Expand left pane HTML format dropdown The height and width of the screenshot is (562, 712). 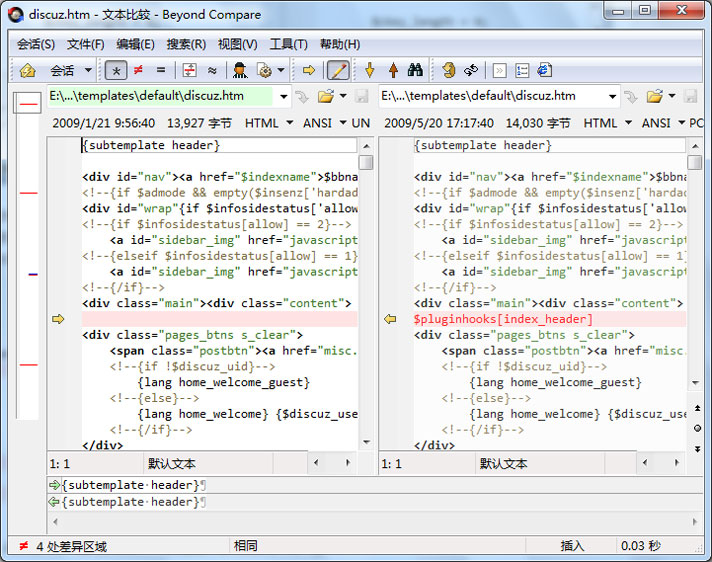pos(289,123)
